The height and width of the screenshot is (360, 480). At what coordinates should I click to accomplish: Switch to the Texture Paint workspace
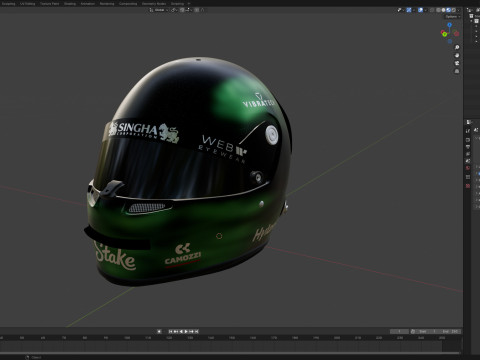tap(49, 4)
